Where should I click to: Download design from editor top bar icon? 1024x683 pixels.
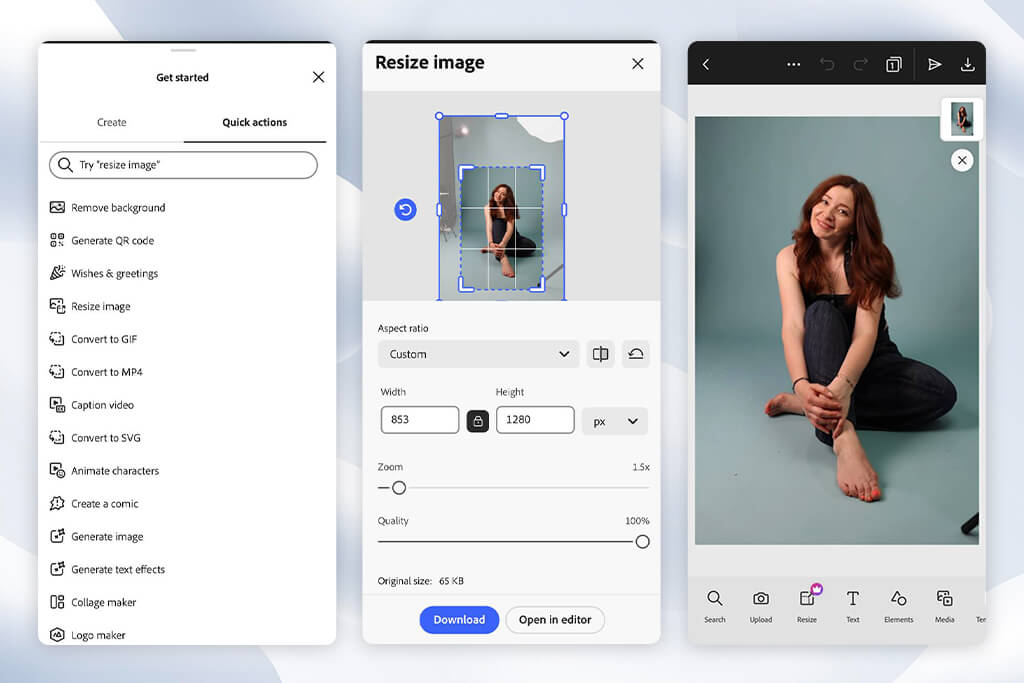coord(968,64)
